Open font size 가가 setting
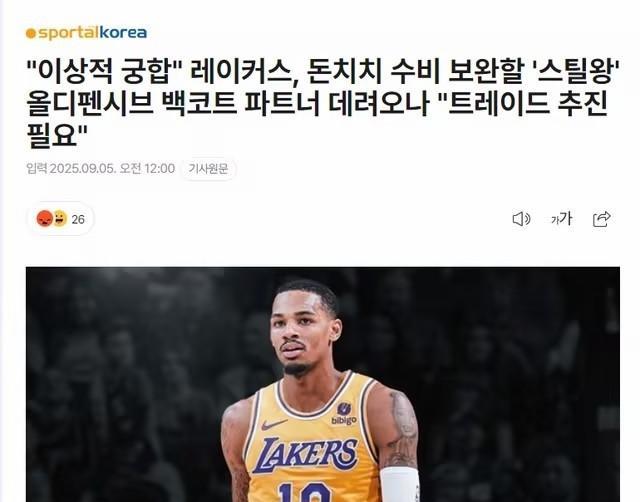Image resolution: width=640 pixels, height=502 pixels. (562, 219)
